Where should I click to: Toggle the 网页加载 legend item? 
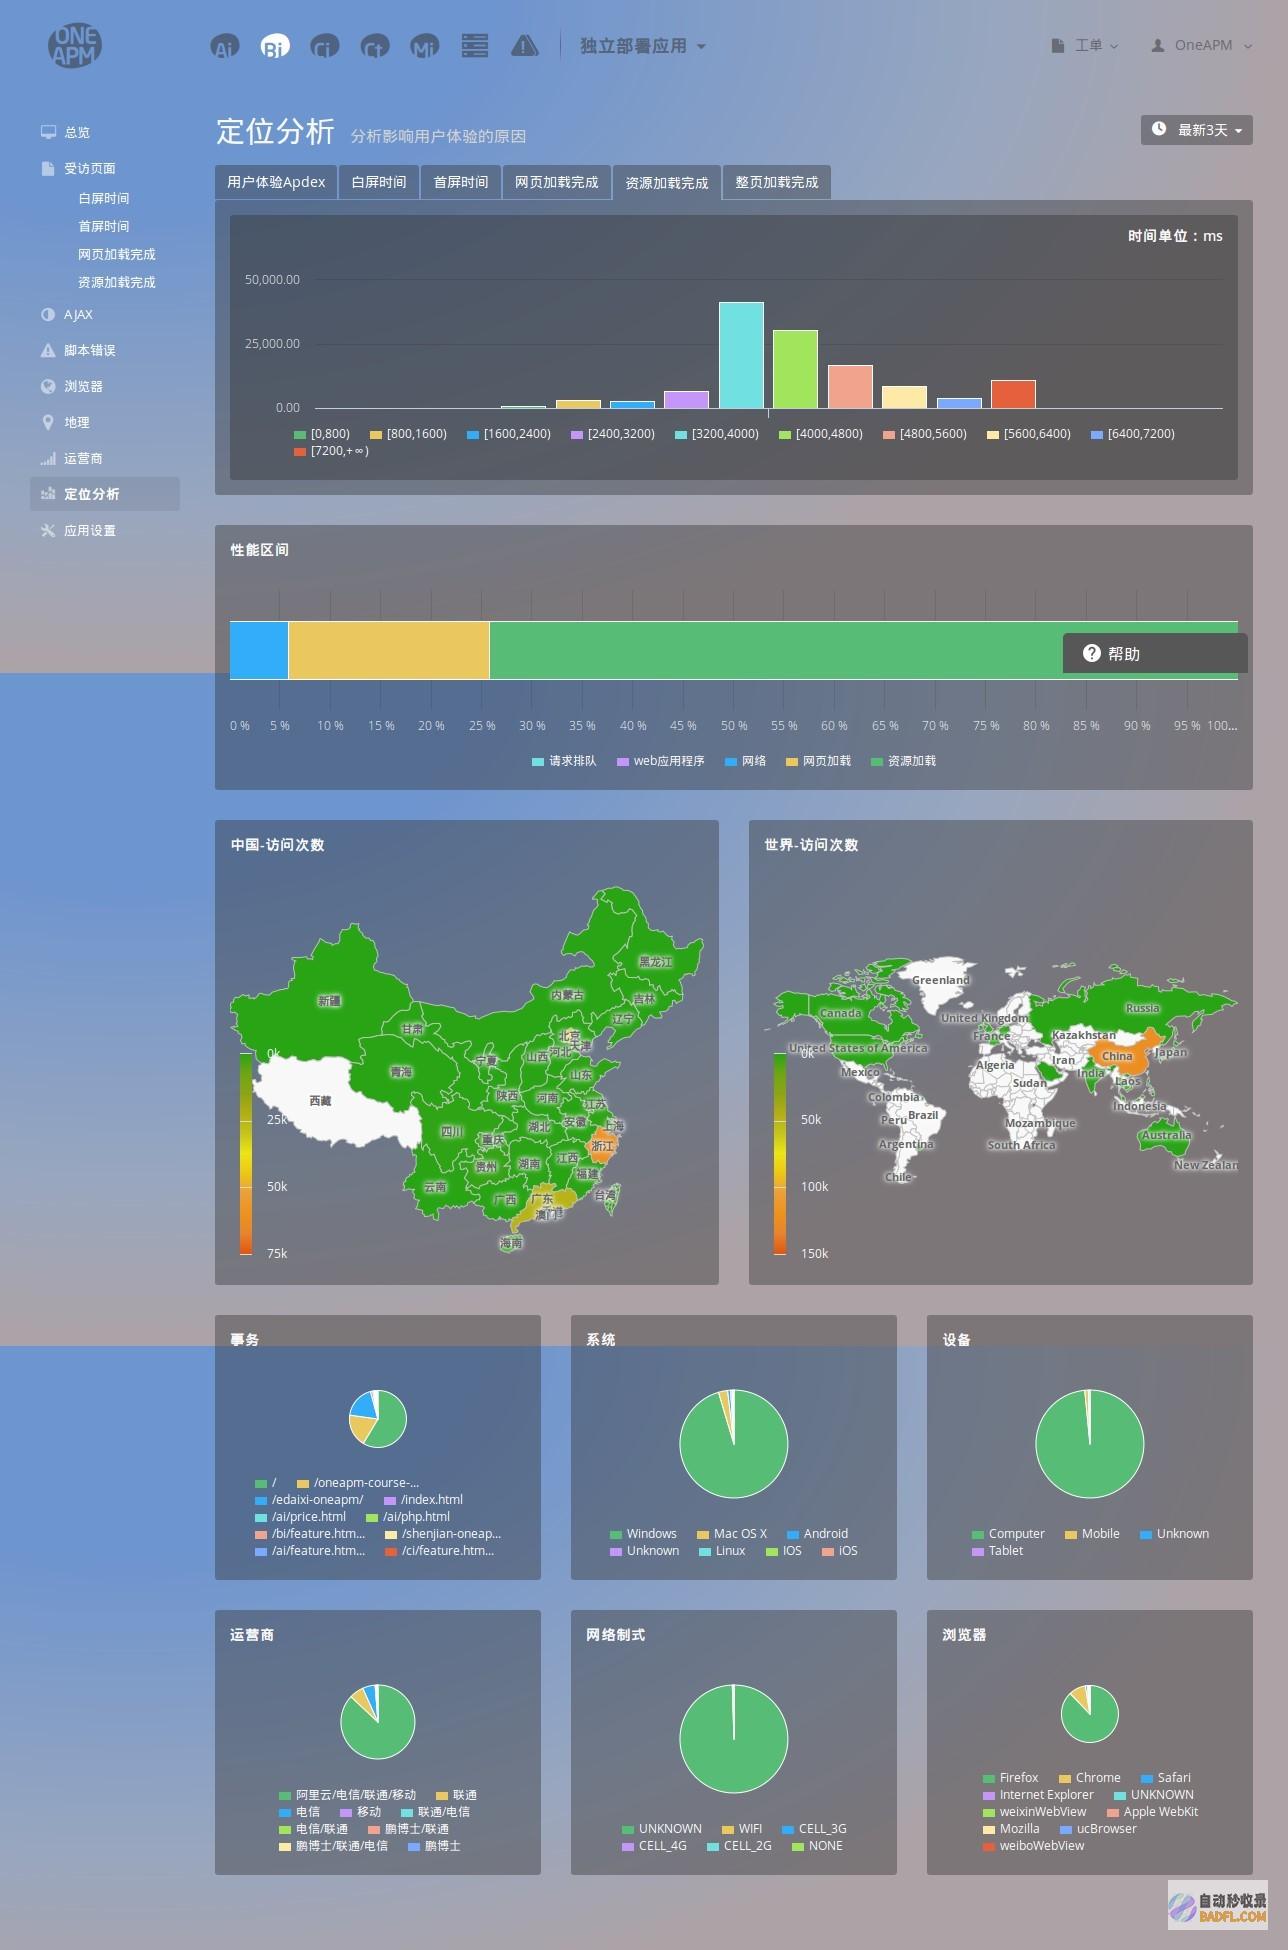818,761
